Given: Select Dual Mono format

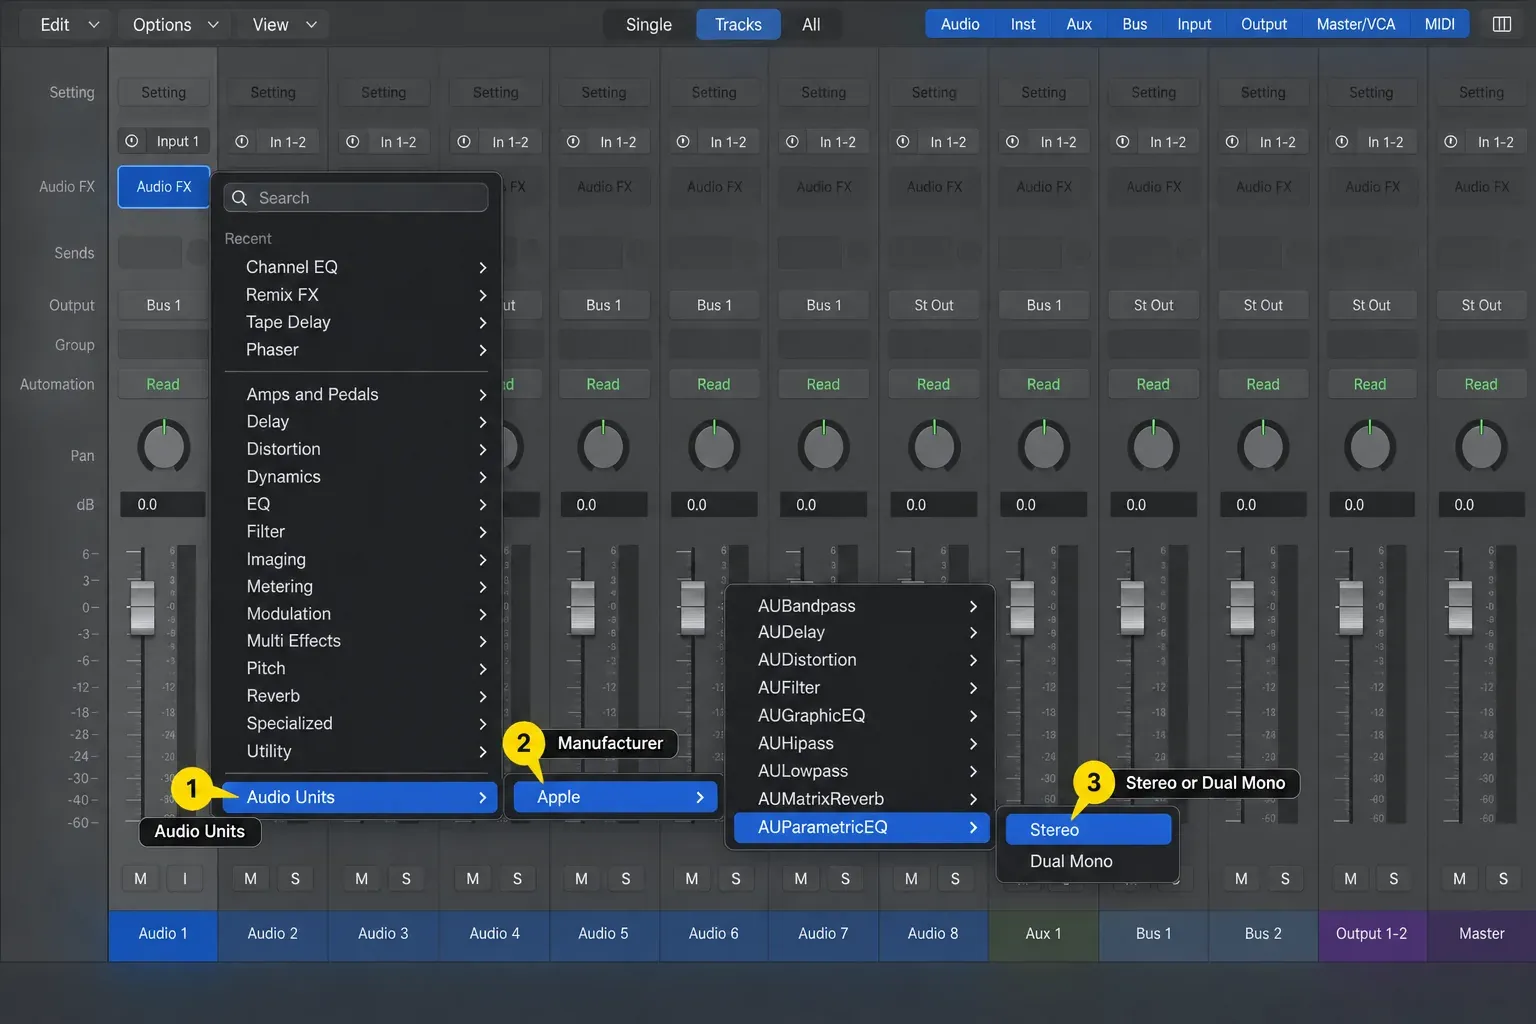Looking at the screenshot, I should coord(1088,861).
